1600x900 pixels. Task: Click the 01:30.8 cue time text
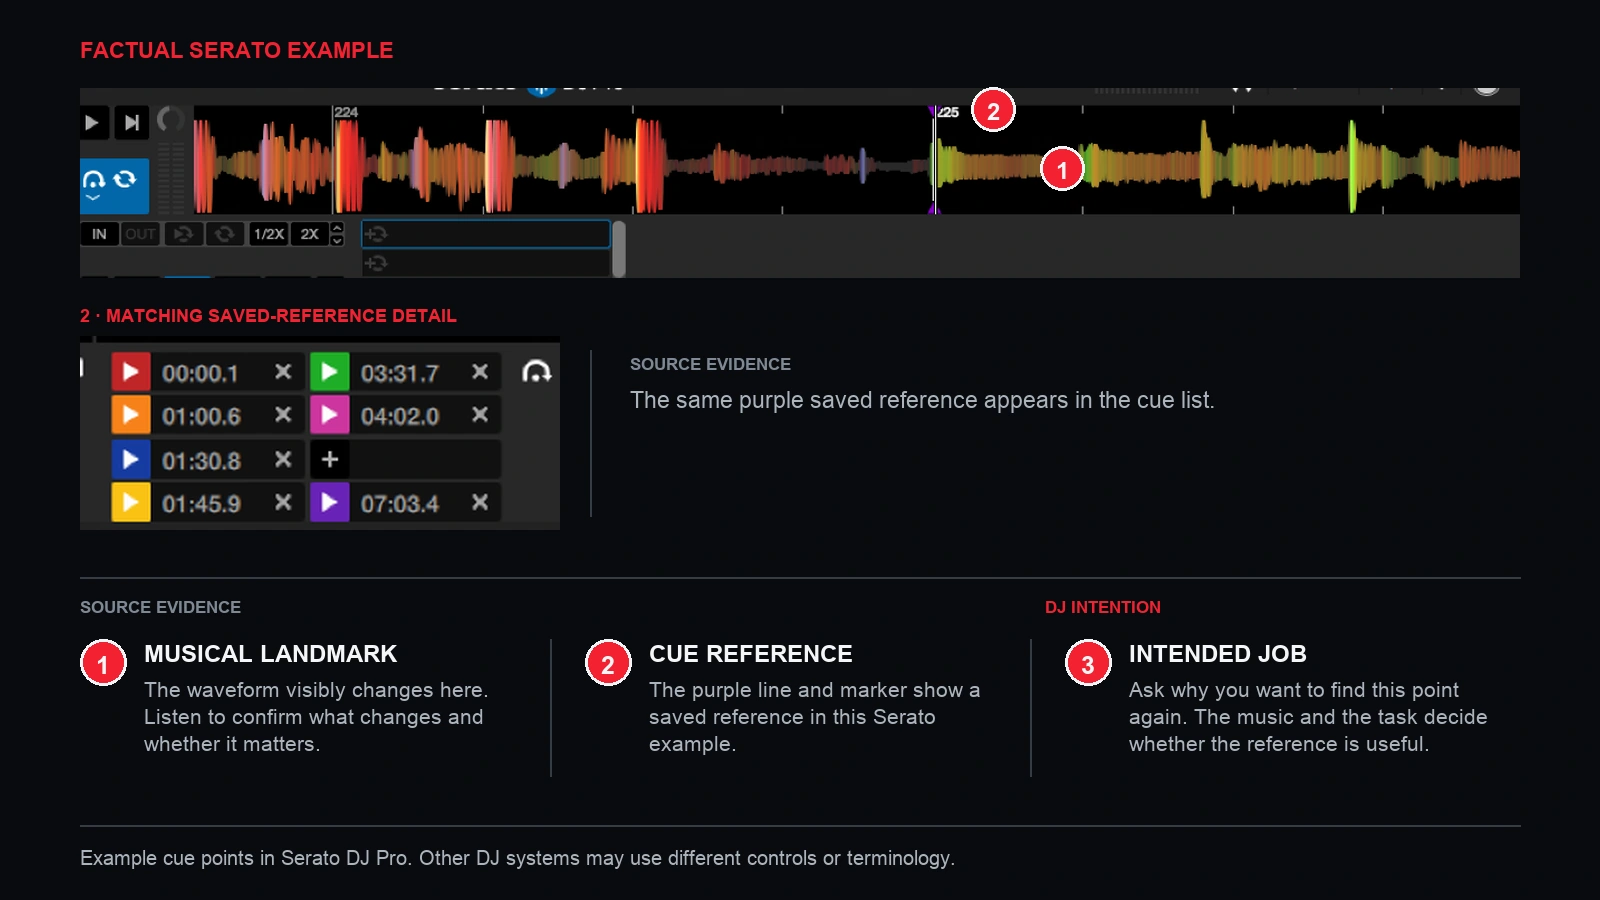coord(201,462)
